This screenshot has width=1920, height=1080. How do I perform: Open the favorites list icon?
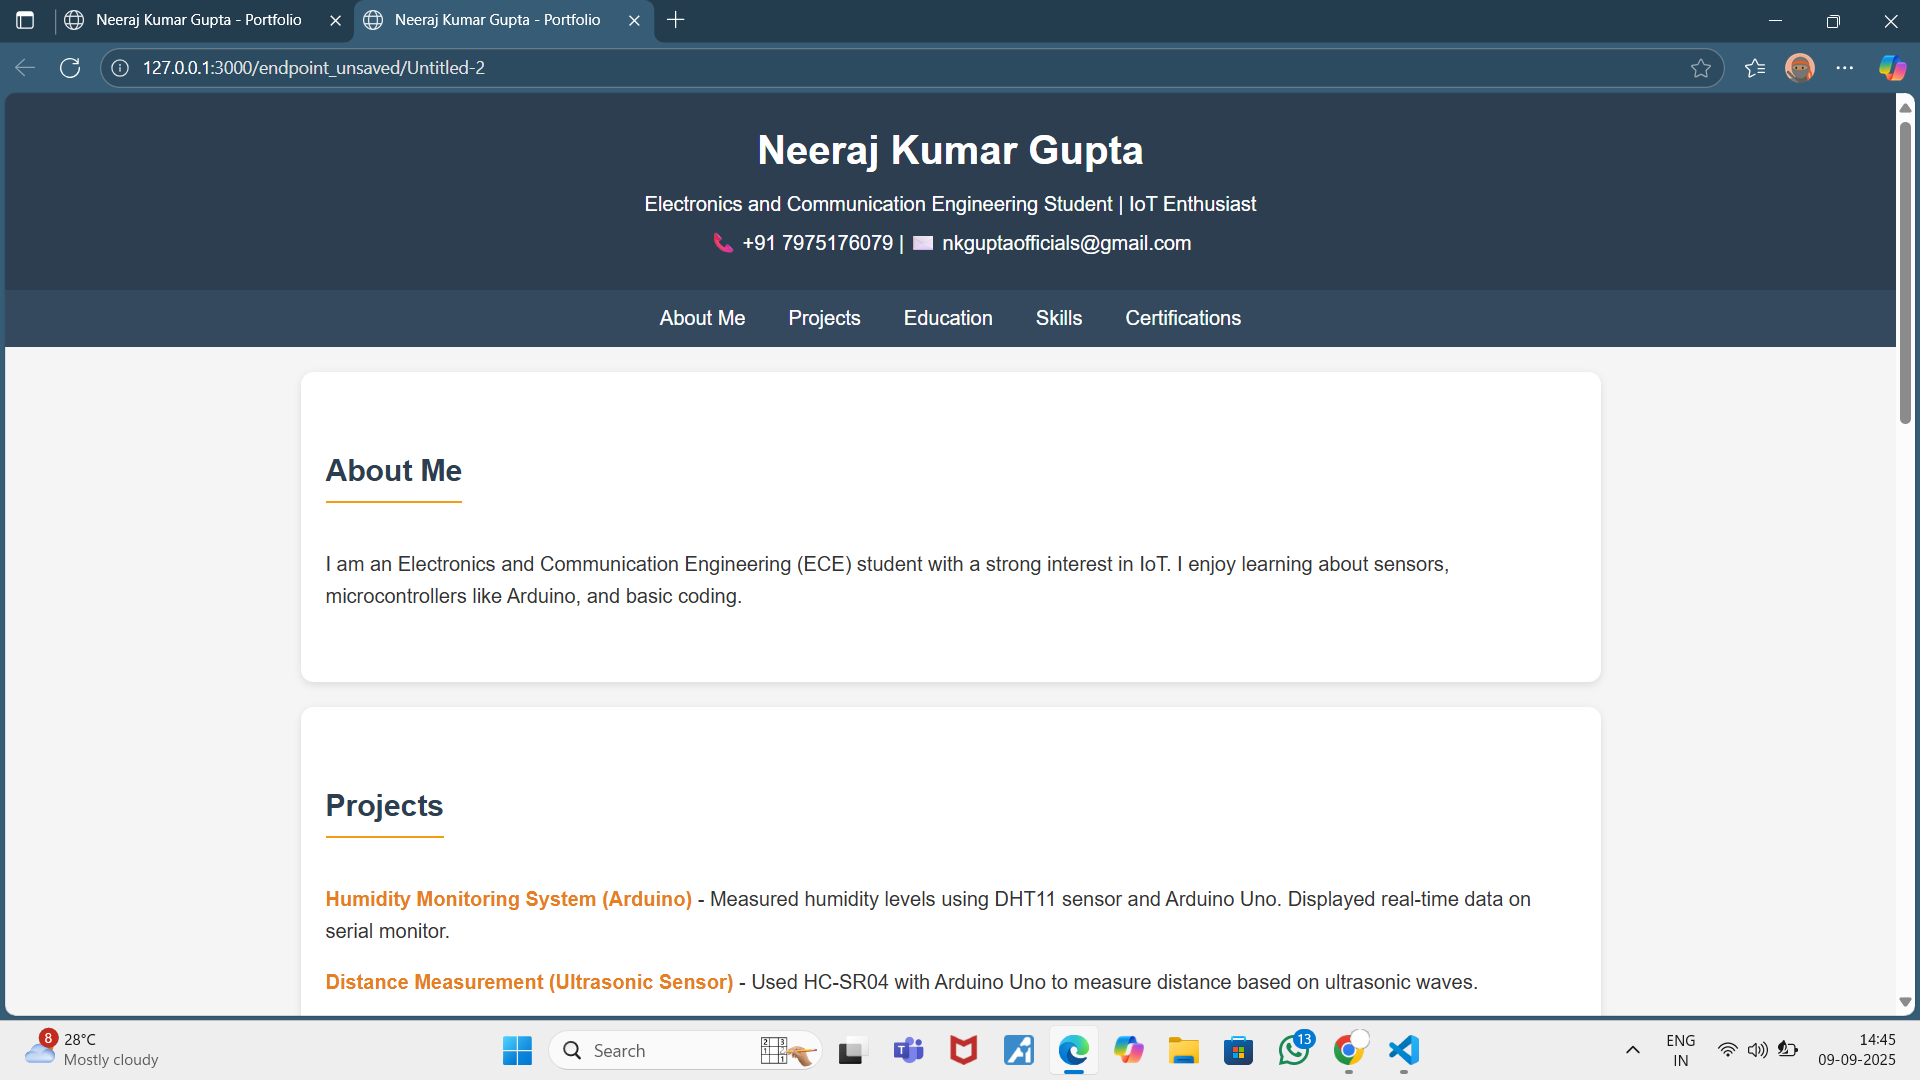[1755, 68]
